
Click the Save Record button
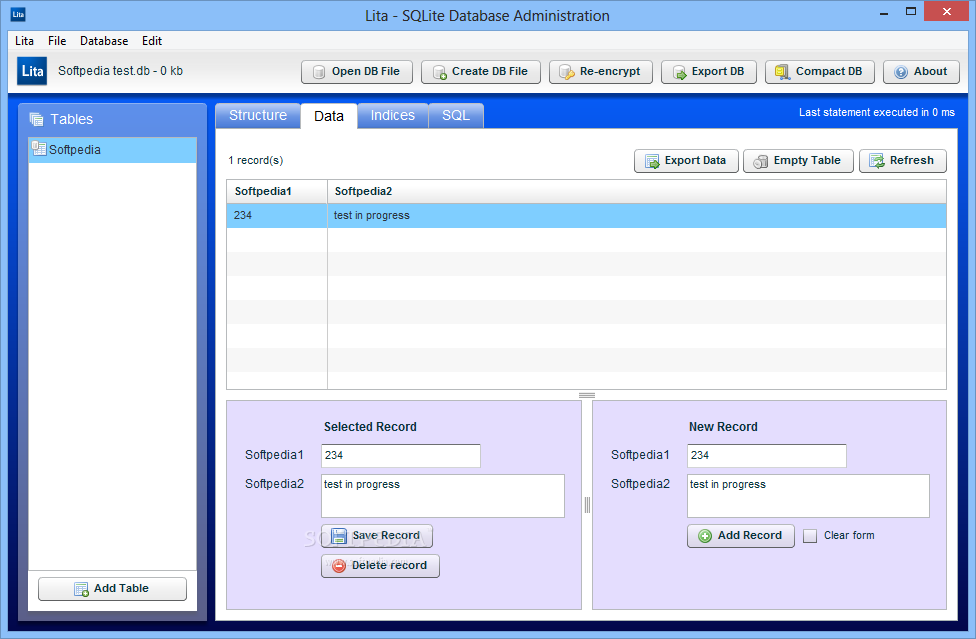[x=377, y=536]
